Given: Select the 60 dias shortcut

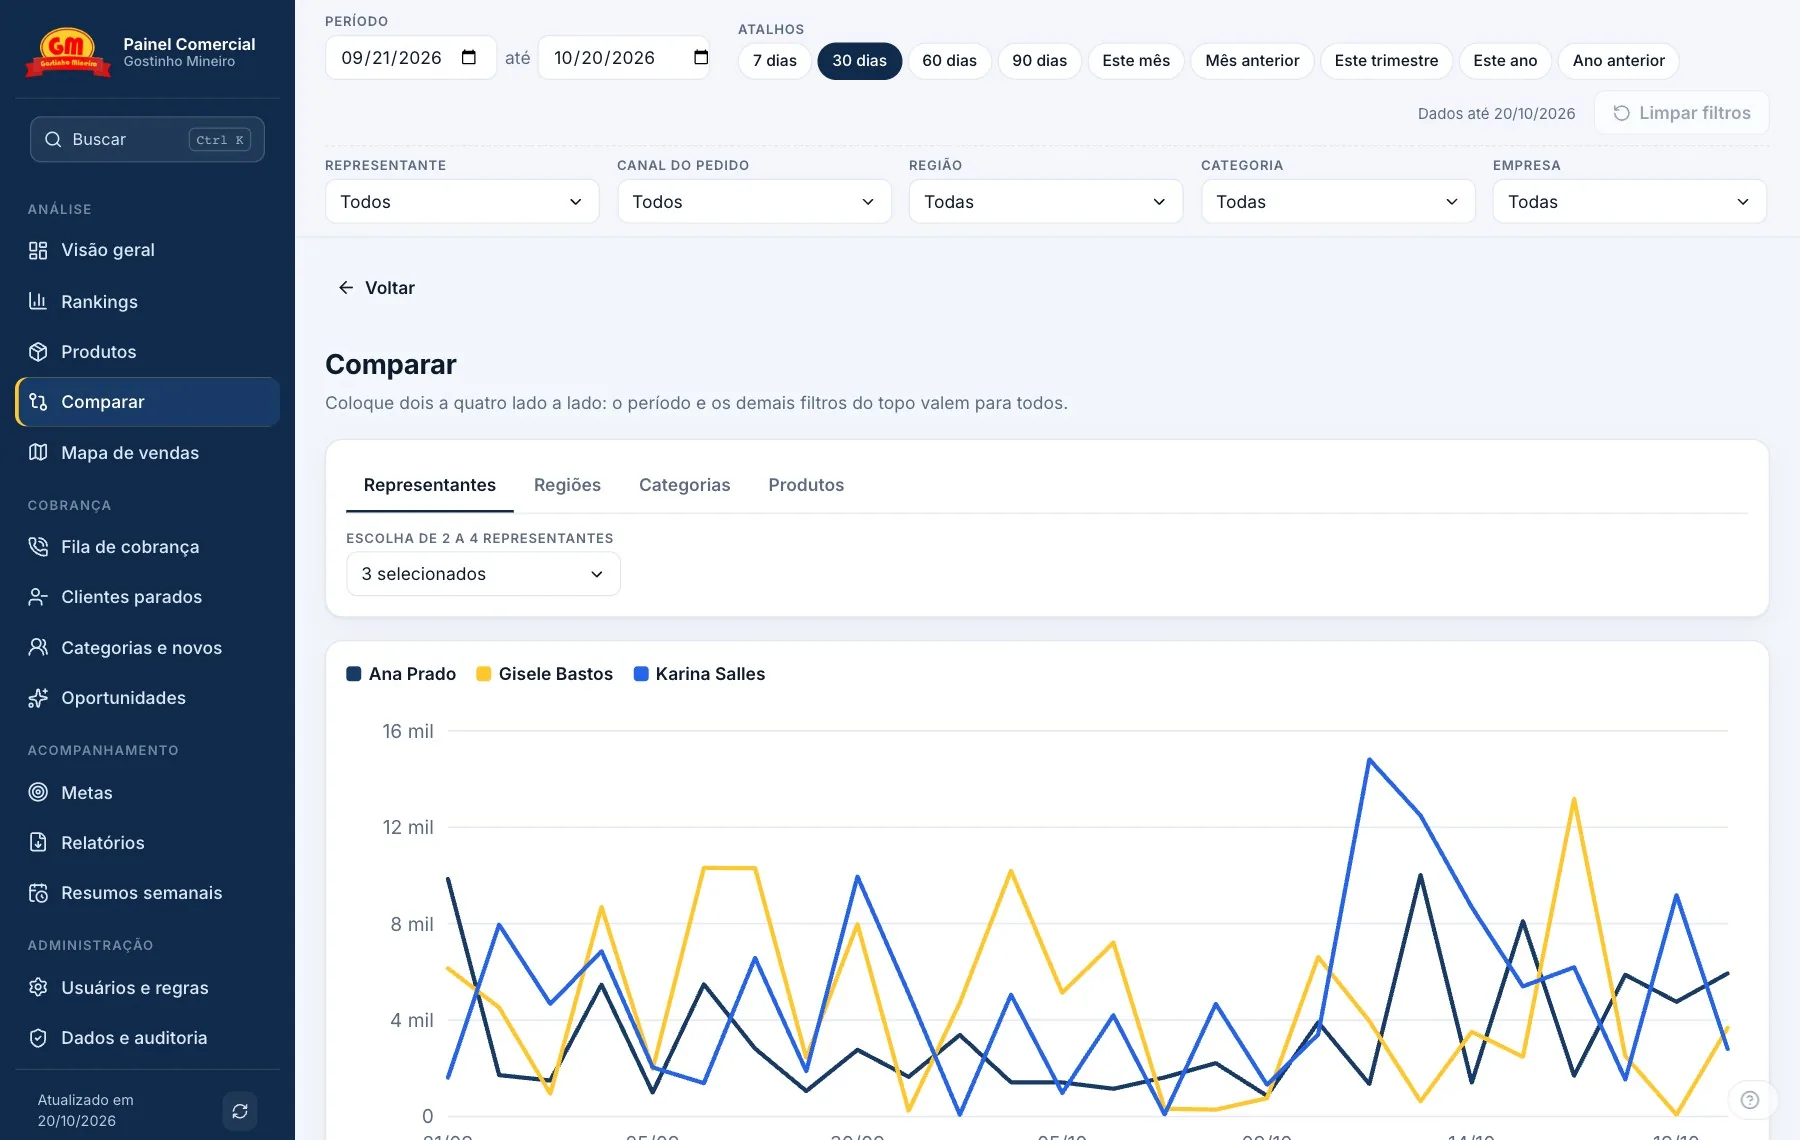Looking at the screenshot, I should tap(949, 61).
